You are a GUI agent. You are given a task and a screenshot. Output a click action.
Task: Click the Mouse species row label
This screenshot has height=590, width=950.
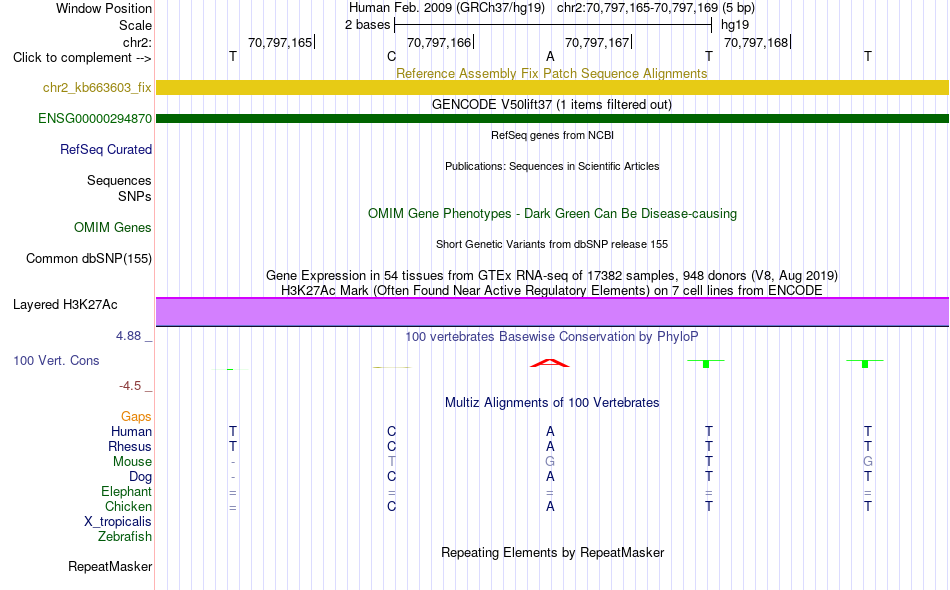[x=132, y=462]
